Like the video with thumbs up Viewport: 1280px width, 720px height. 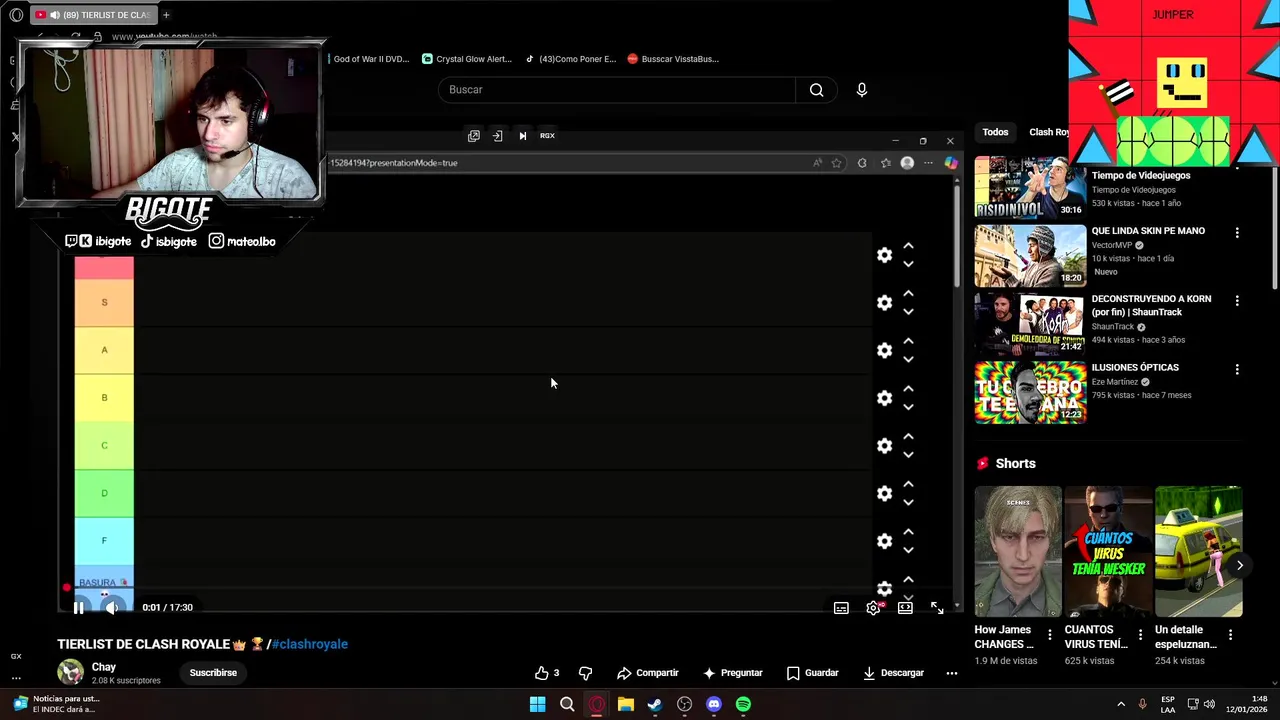click(547, 673)
